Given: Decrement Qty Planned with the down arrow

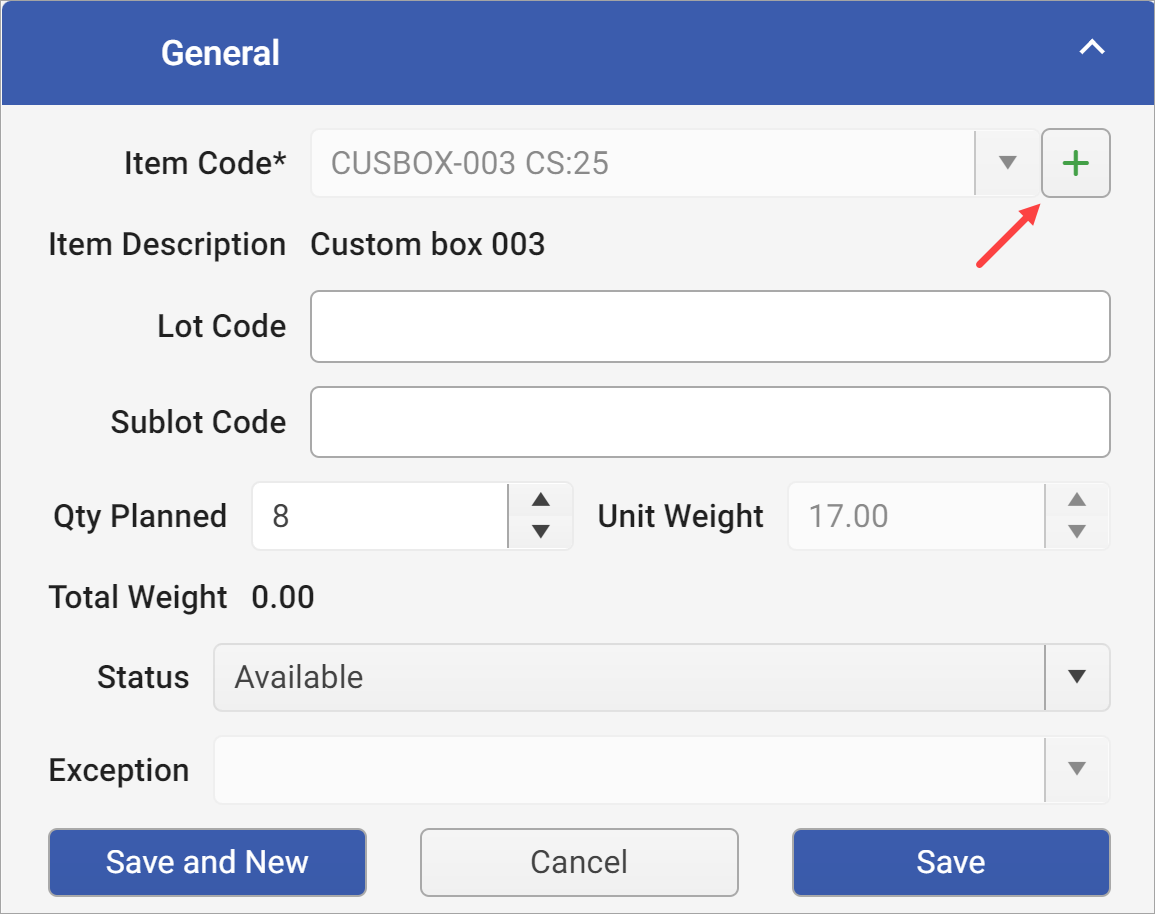Looking at the screenshot, I should pyautogui.click(x=540, y=531).
